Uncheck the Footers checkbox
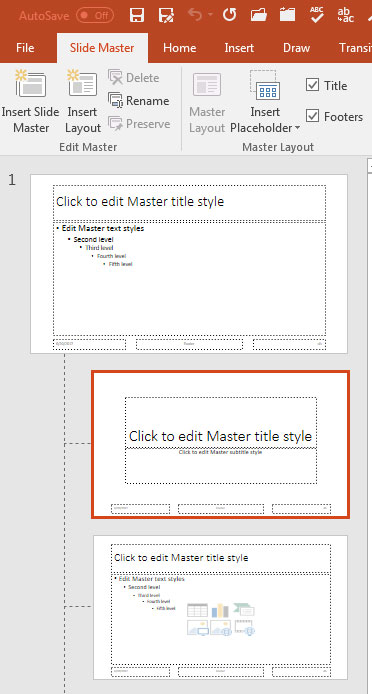372x694 pixels. (312, 116)
